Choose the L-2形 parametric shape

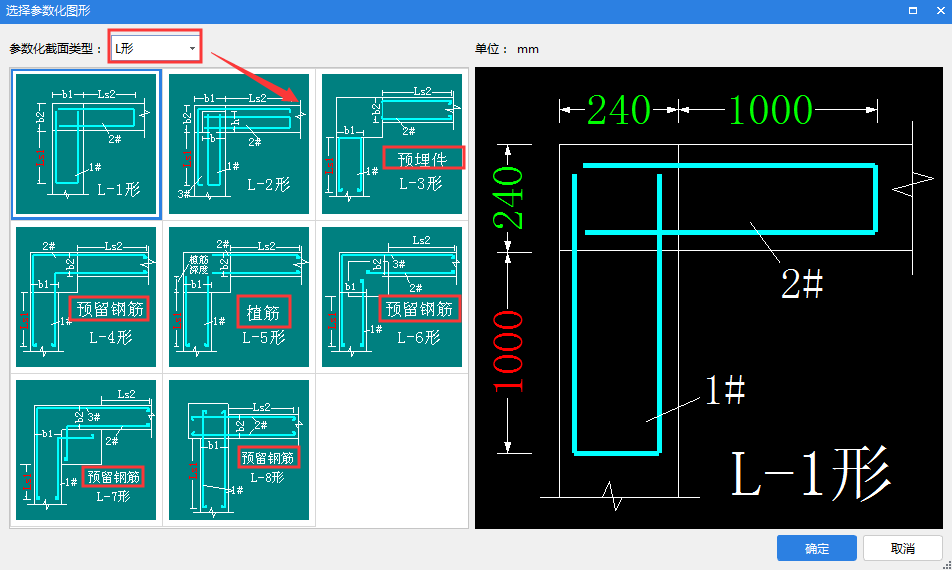(240, 142)
